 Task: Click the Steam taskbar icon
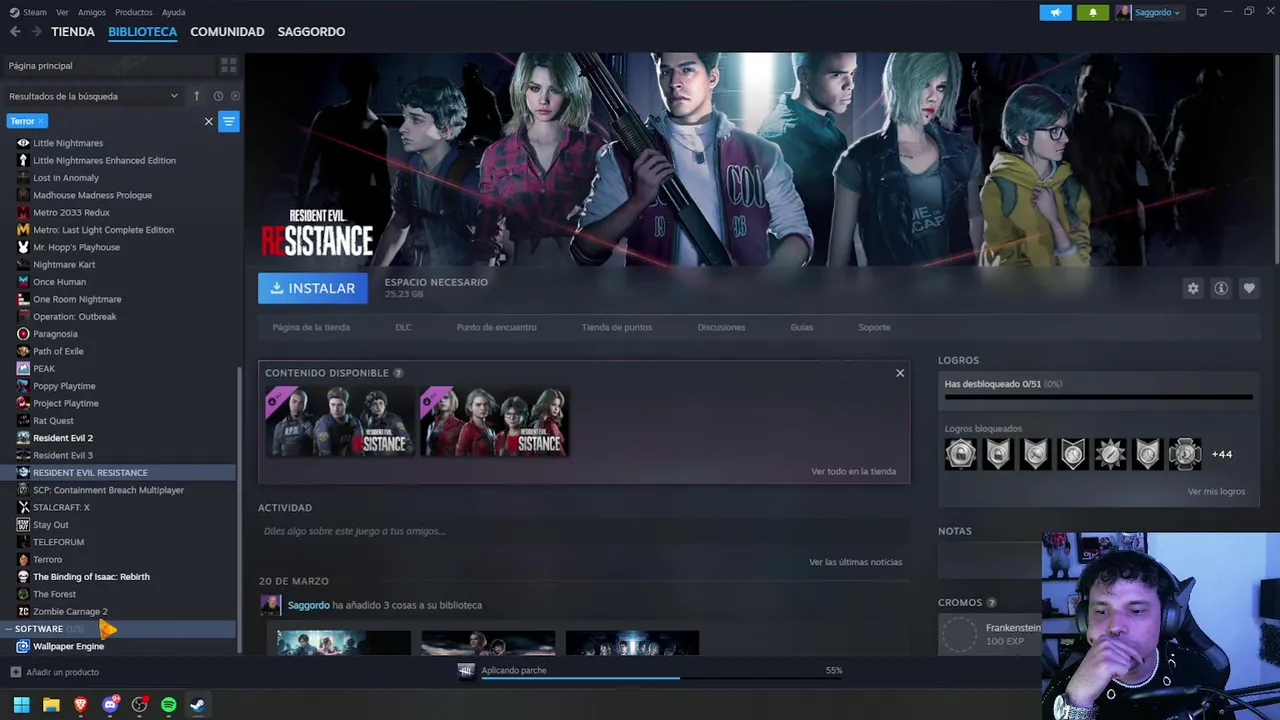point(198,705)
